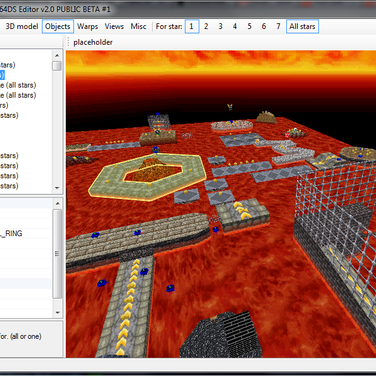
Task: Select star 7 in the For star row
Action: click(278, 26)
